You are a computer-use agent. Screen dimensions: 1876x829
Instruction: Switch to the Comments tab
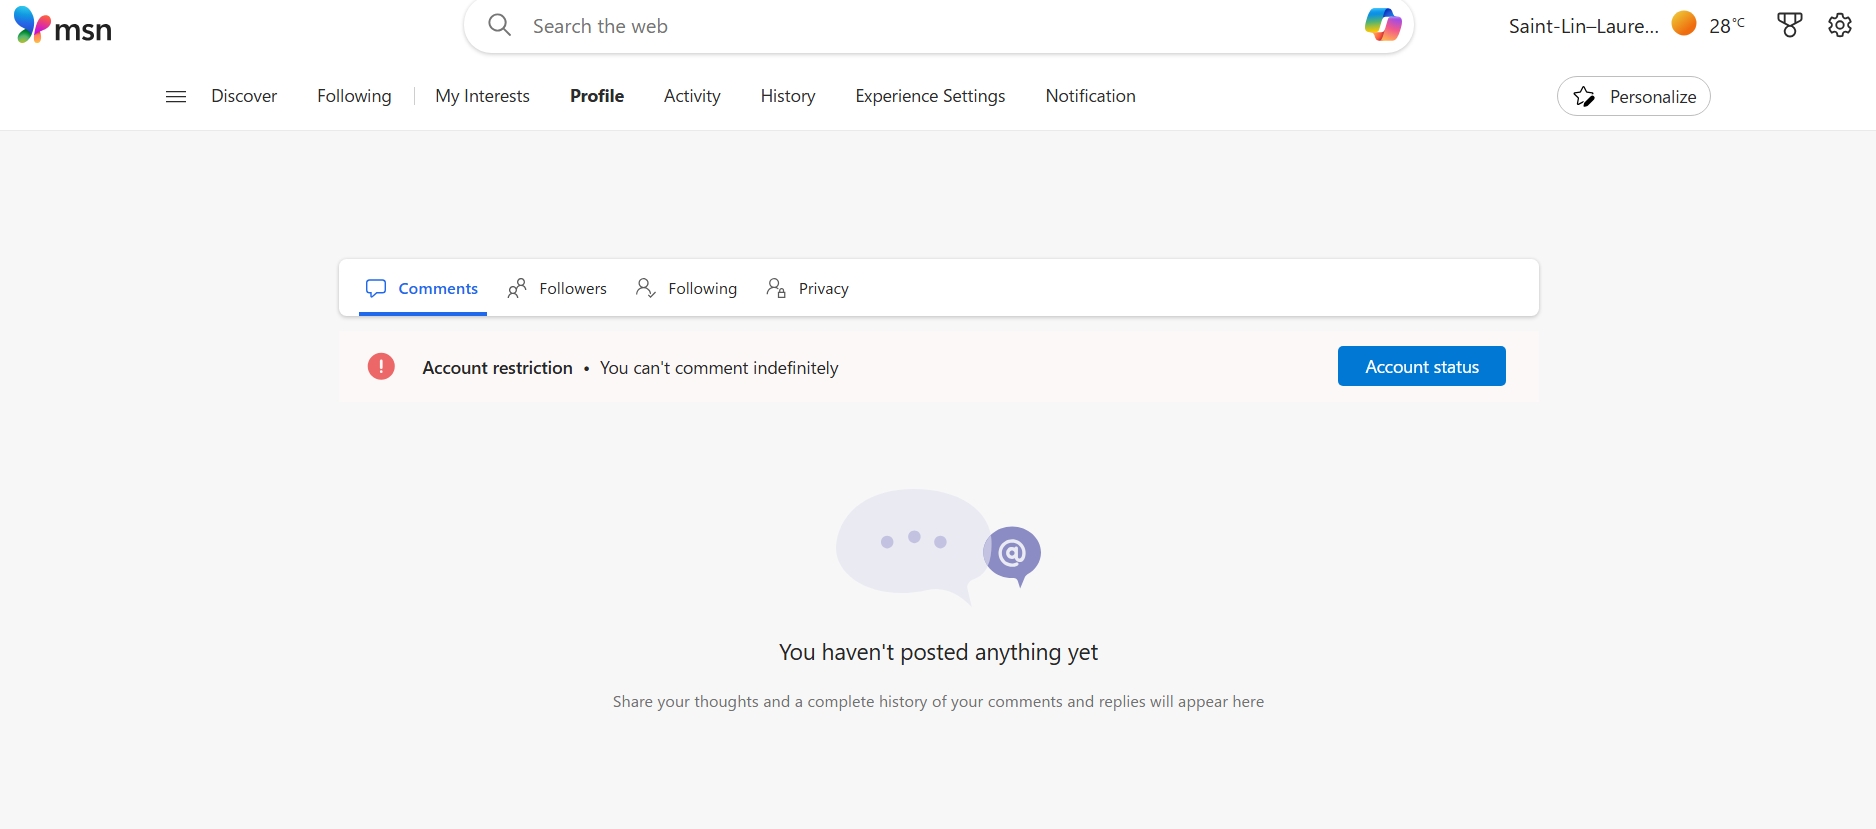coord(423,288)
